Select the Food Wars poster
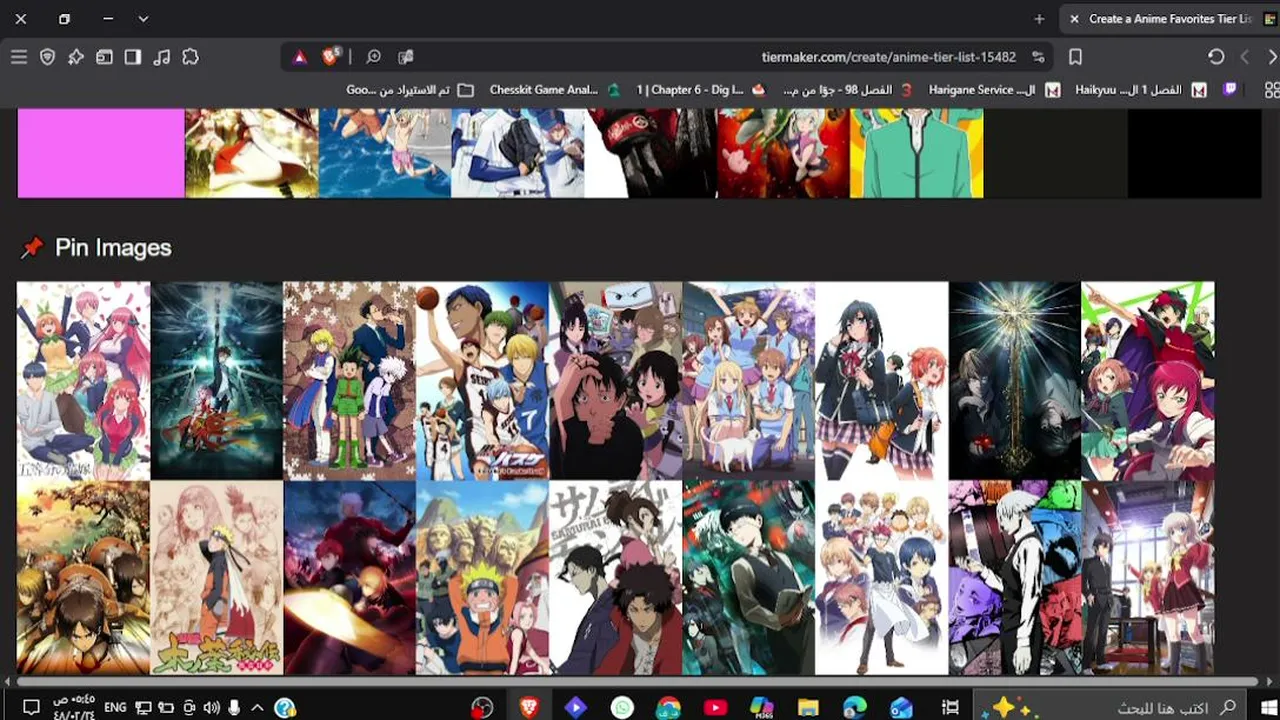 click(882, 578)
